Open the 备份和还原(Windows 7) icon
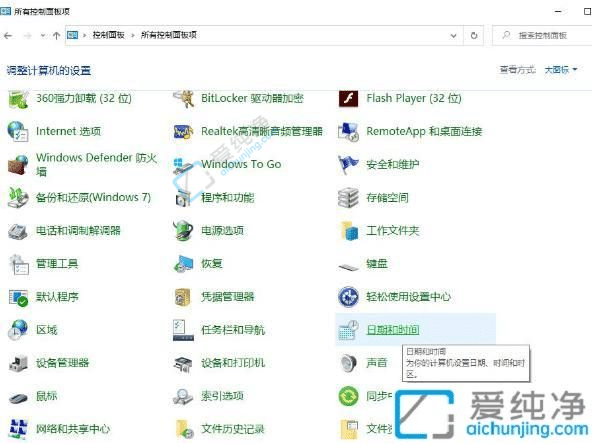Image resolution: width=592 pixels, height=443 pixels. pos(18,198)
